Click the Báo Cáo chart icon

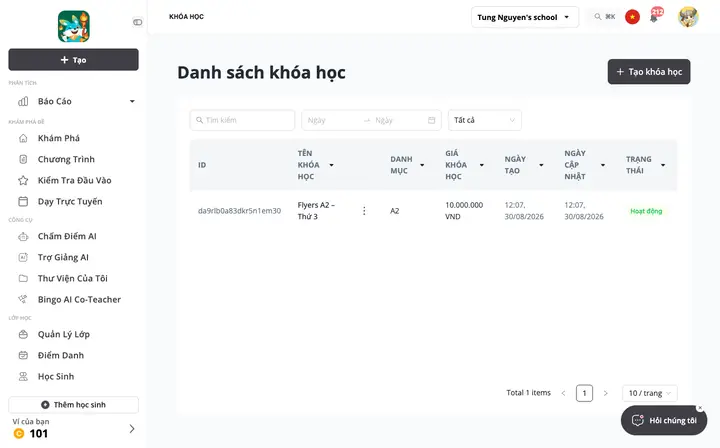23,101
